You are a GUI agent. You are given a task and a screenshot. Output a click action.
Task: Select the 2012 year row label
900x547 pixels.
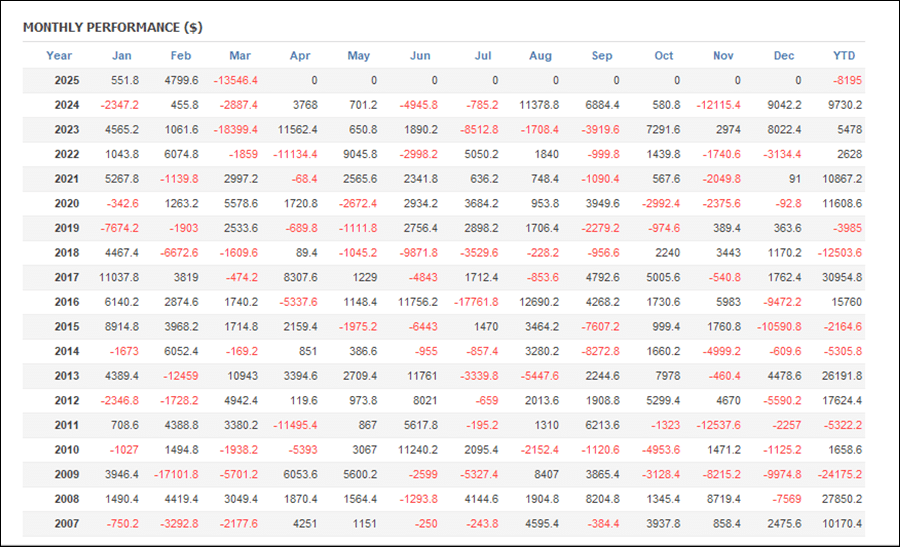[67, 401]
